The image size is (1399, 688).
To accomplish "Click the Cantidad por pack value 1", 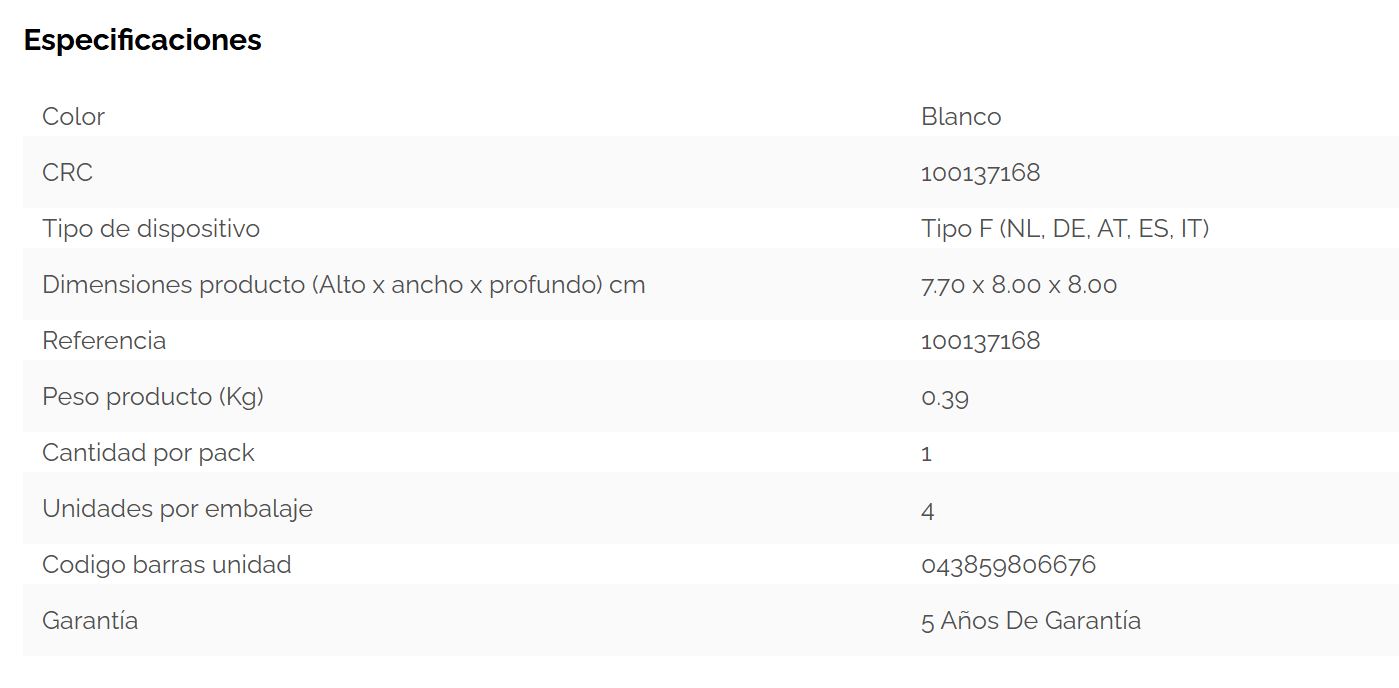I will click(x=927, y=454).
